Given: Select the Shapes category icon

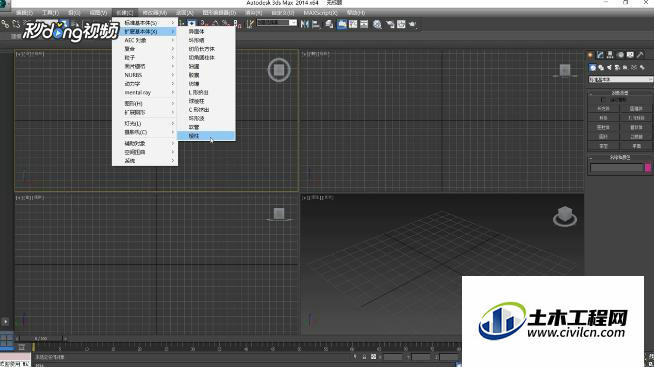Looking at the screenshot, I should click(x=601, y=67).
